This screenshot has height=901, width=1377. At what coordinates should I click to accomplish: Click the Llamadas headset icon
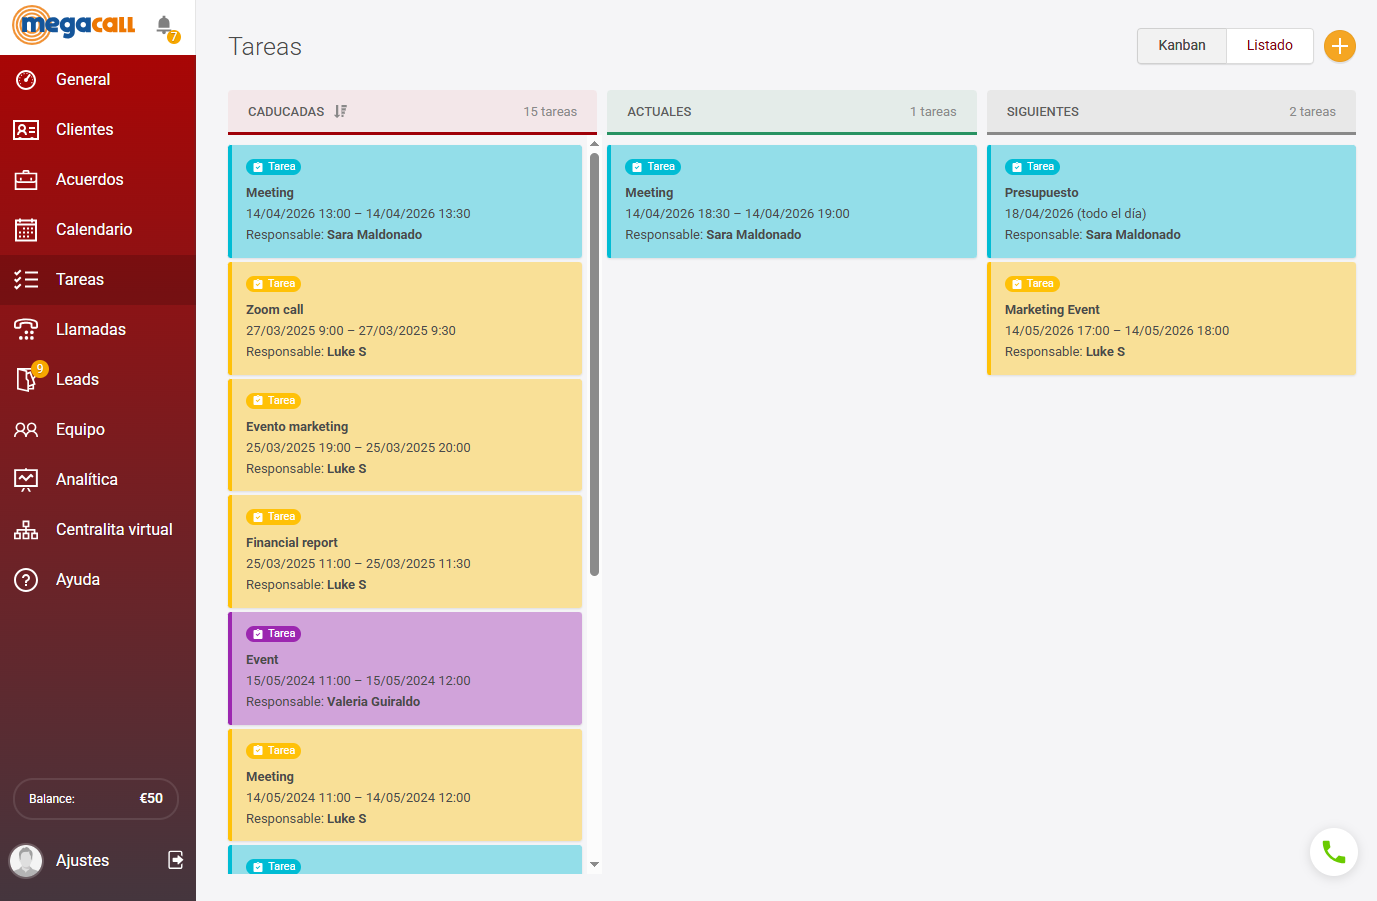[26, 329]
